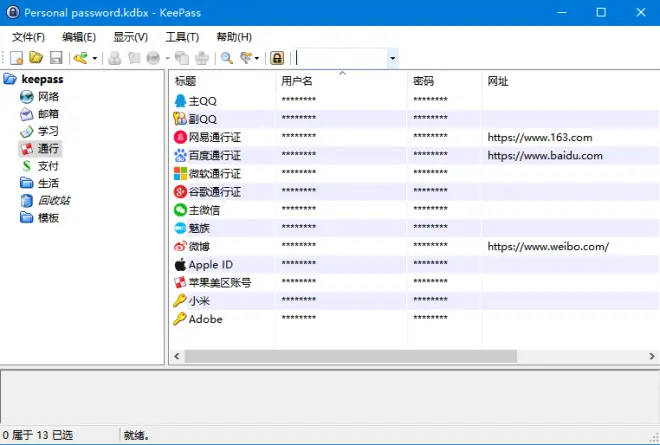Screen dimensions: 660x445
Task: Click the 微软通行证 Windows logo icon
Action: pyautogui.click(x=180, y=173)
